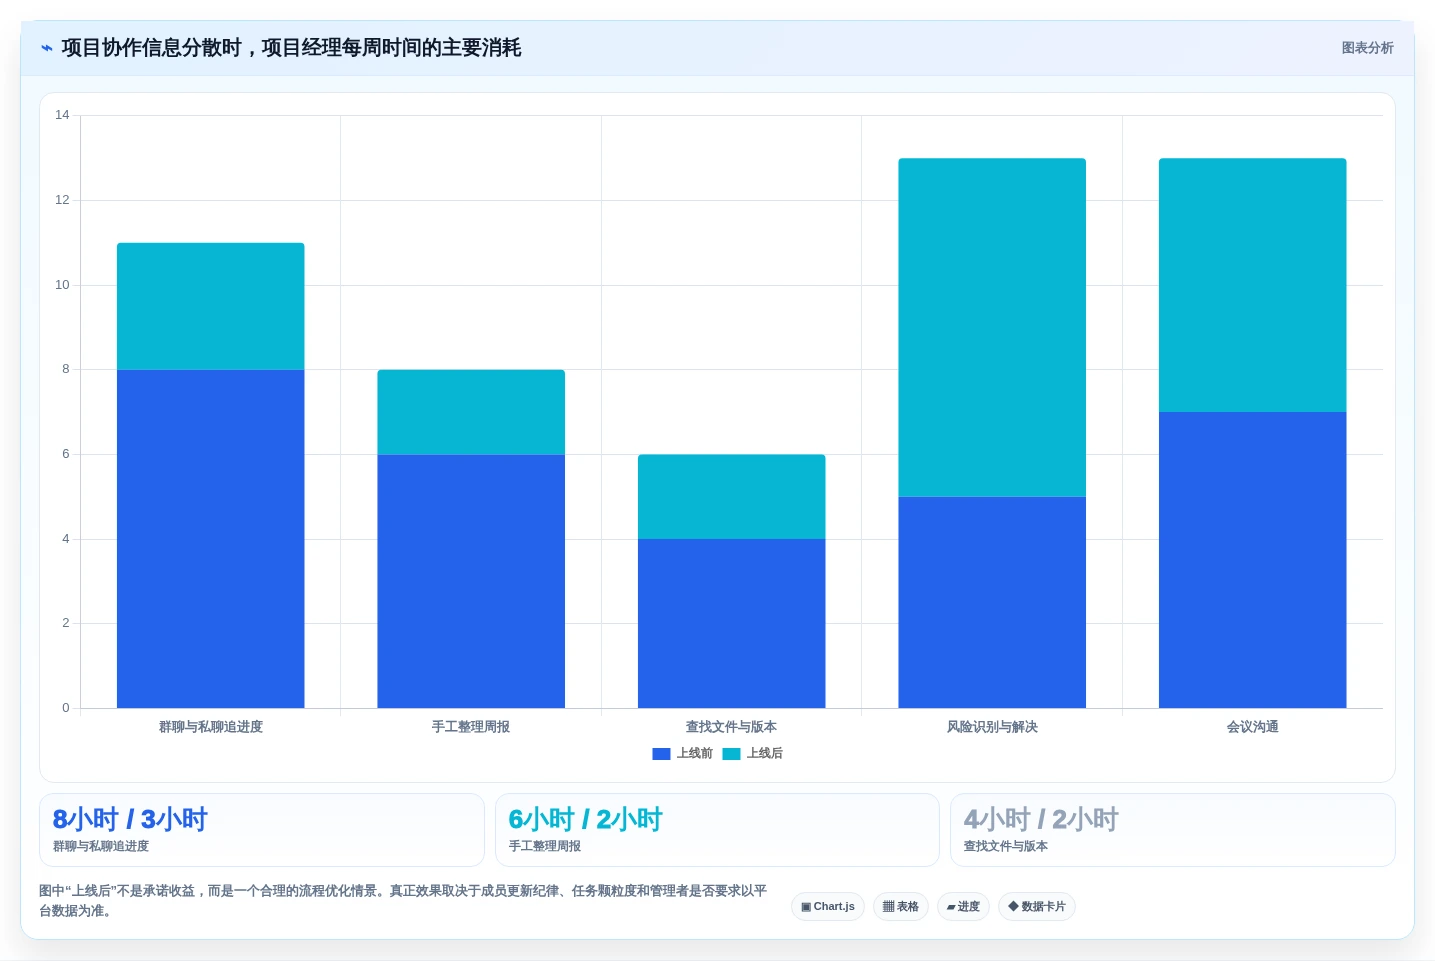Click blue 上线前 bar for 群聊与私聊追进度
The width and height of the screenshot is (1435, 961).
coord(211,539)
